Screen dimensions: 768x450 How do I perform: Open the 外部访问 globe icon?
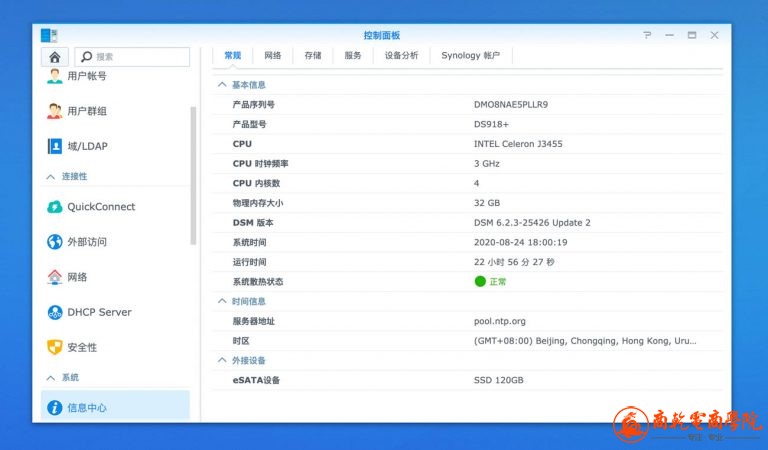tap(55, 242)
